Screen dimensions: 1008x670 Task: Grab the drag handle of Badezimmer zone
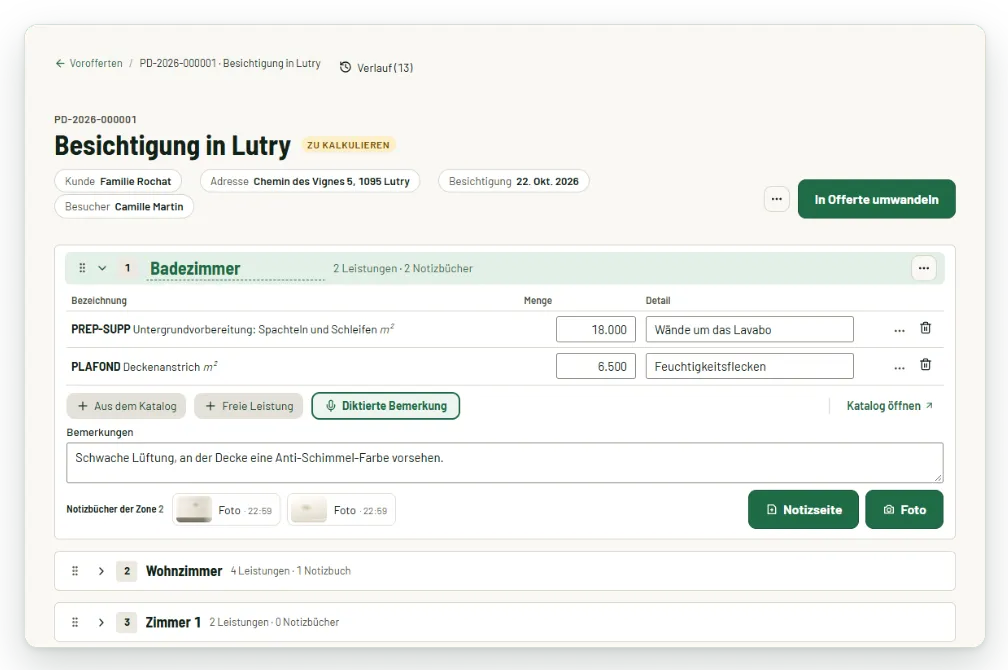(82, 268)
